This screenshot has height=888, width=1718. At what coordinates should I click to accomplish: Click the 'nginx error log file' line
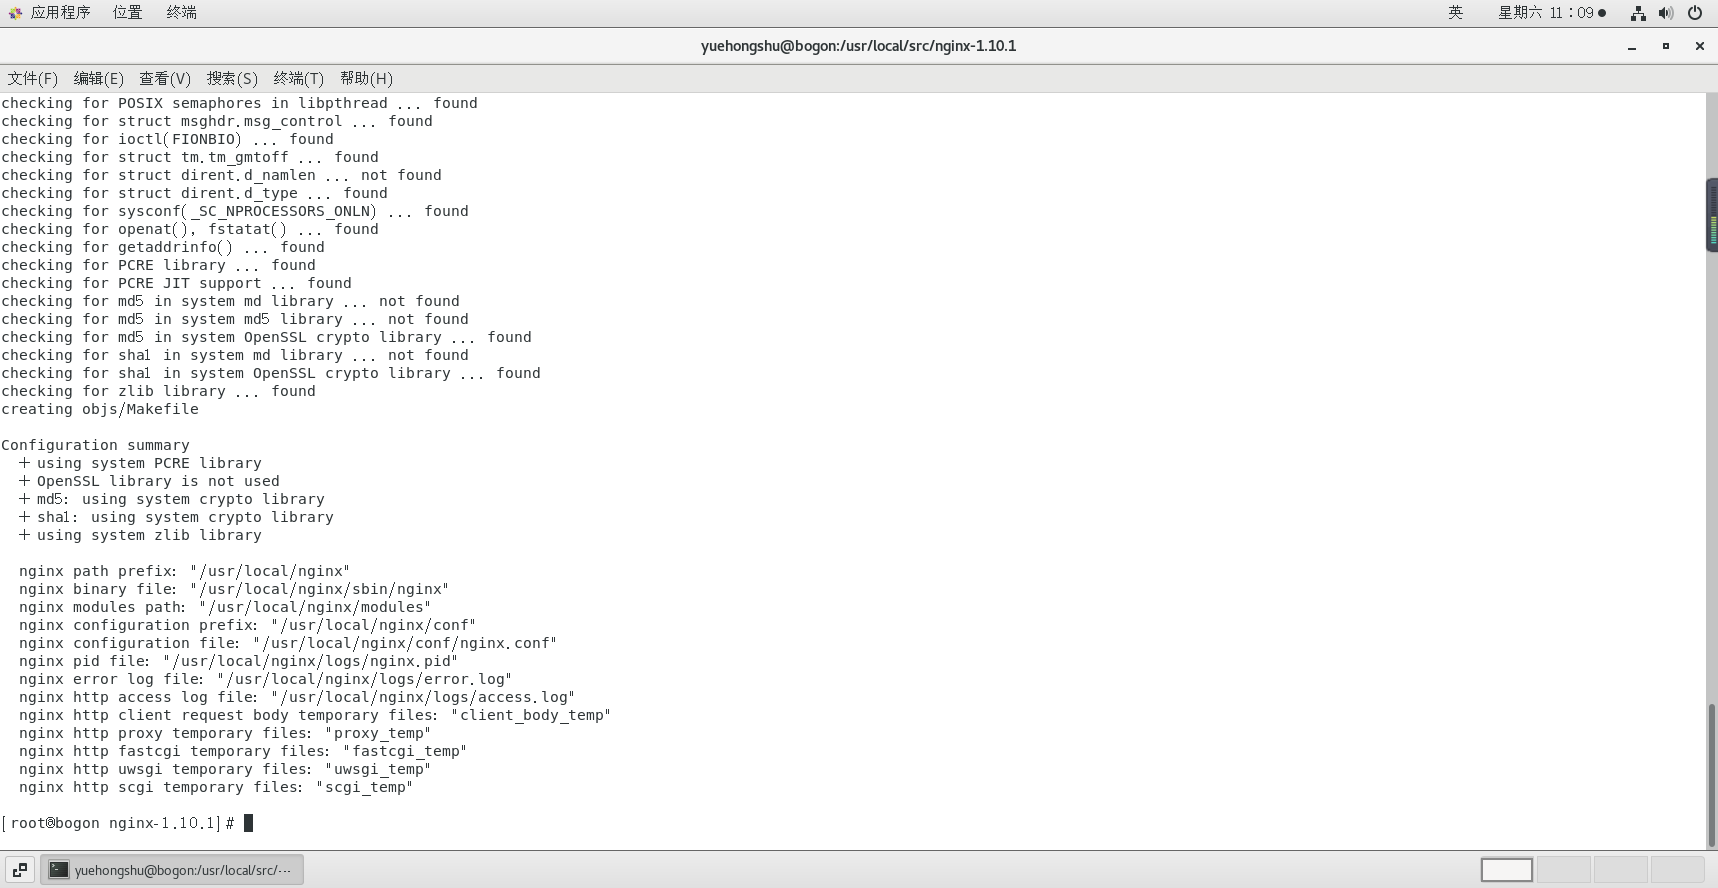265,679
